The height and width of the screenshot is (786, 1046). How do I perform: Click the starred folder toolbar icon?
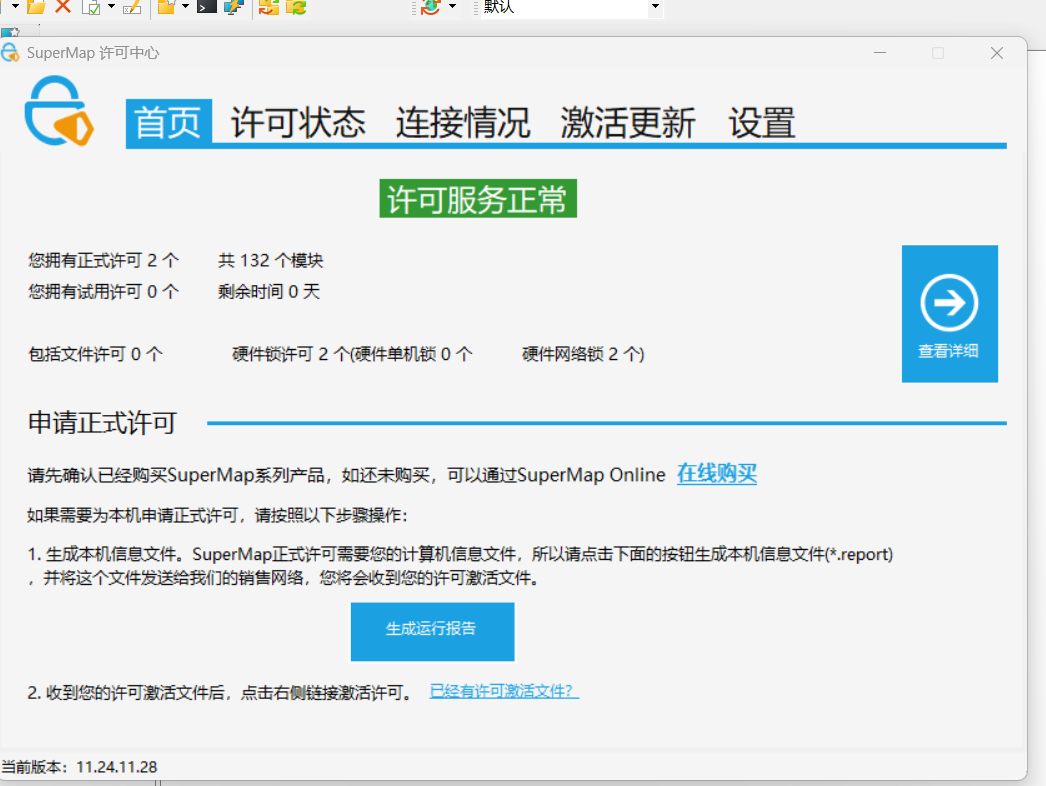tap(167, 7)
